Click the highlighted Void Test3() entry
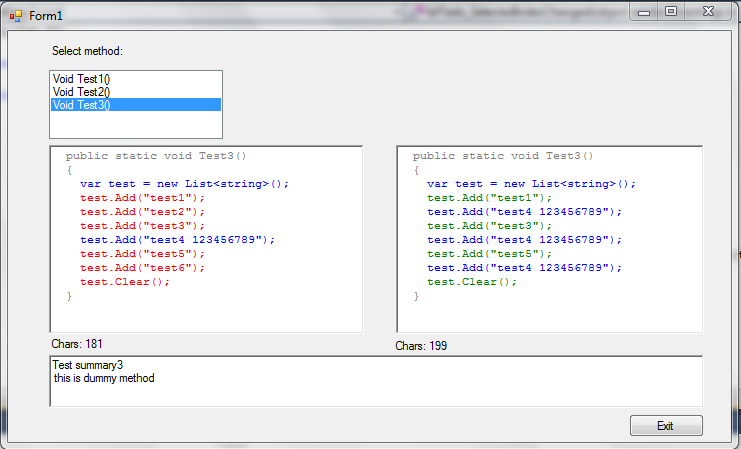This screenshot has width=741, height=449. [x=81, y=104]
